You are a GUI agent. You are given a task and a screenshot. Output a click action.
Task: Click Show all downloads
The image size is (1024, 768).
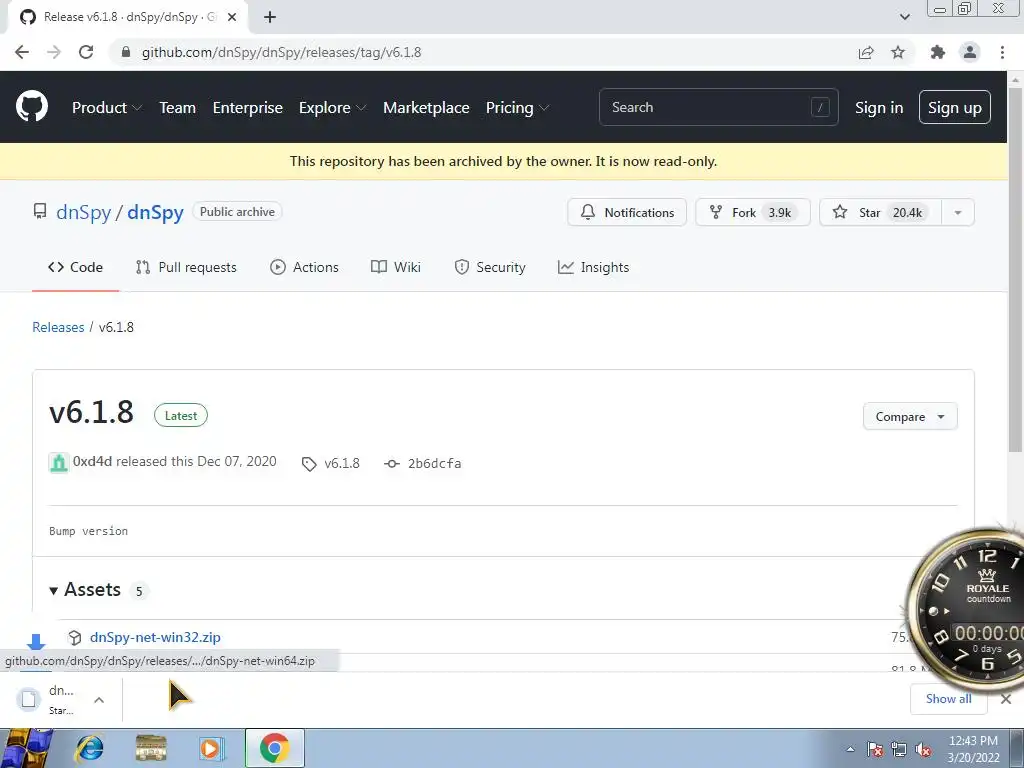(948, 699)
